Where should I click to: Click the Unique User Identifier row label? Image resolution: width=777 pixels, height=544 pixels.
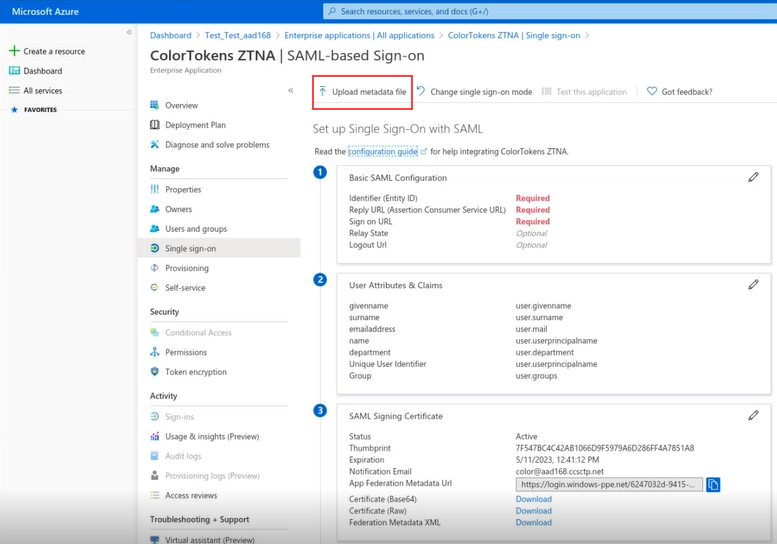pyautogui.click(x=388, y=364)
